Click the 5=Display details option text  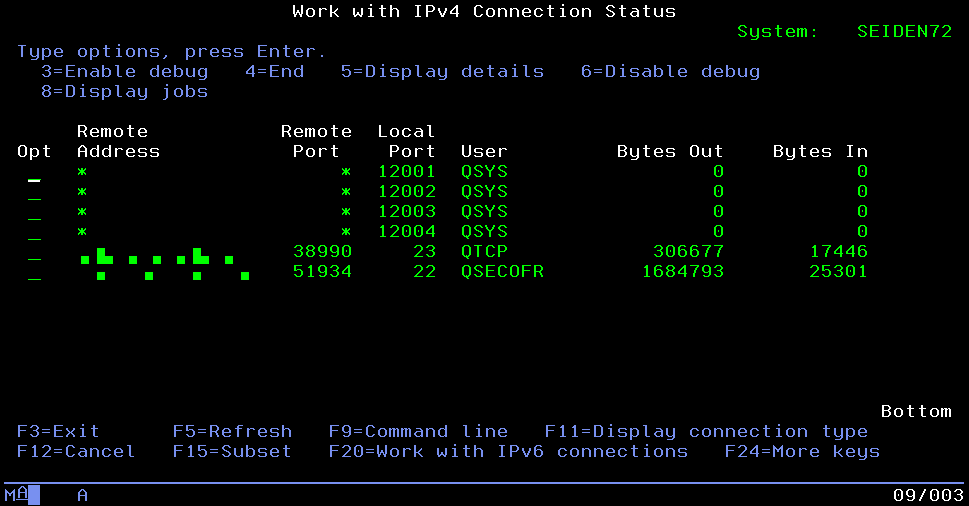[442, 72]
